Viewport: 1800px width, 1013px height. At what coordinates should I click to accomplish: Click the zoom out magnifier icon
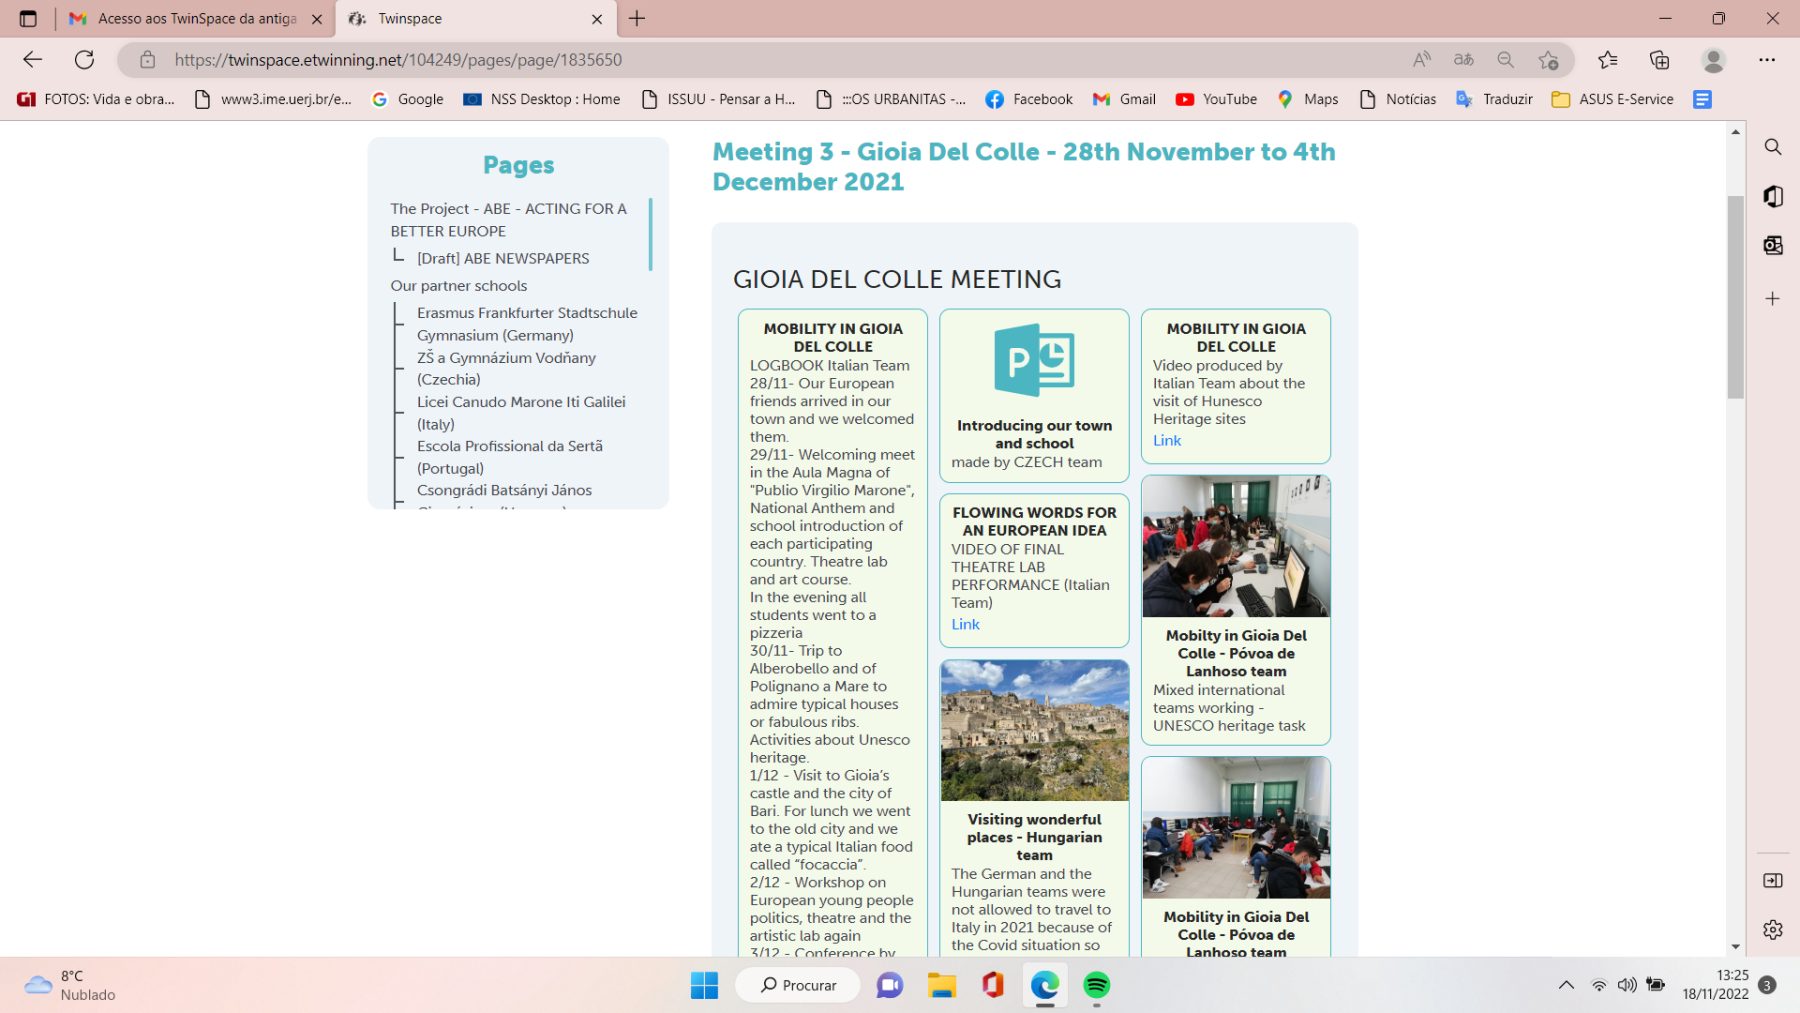[1505, 60]
